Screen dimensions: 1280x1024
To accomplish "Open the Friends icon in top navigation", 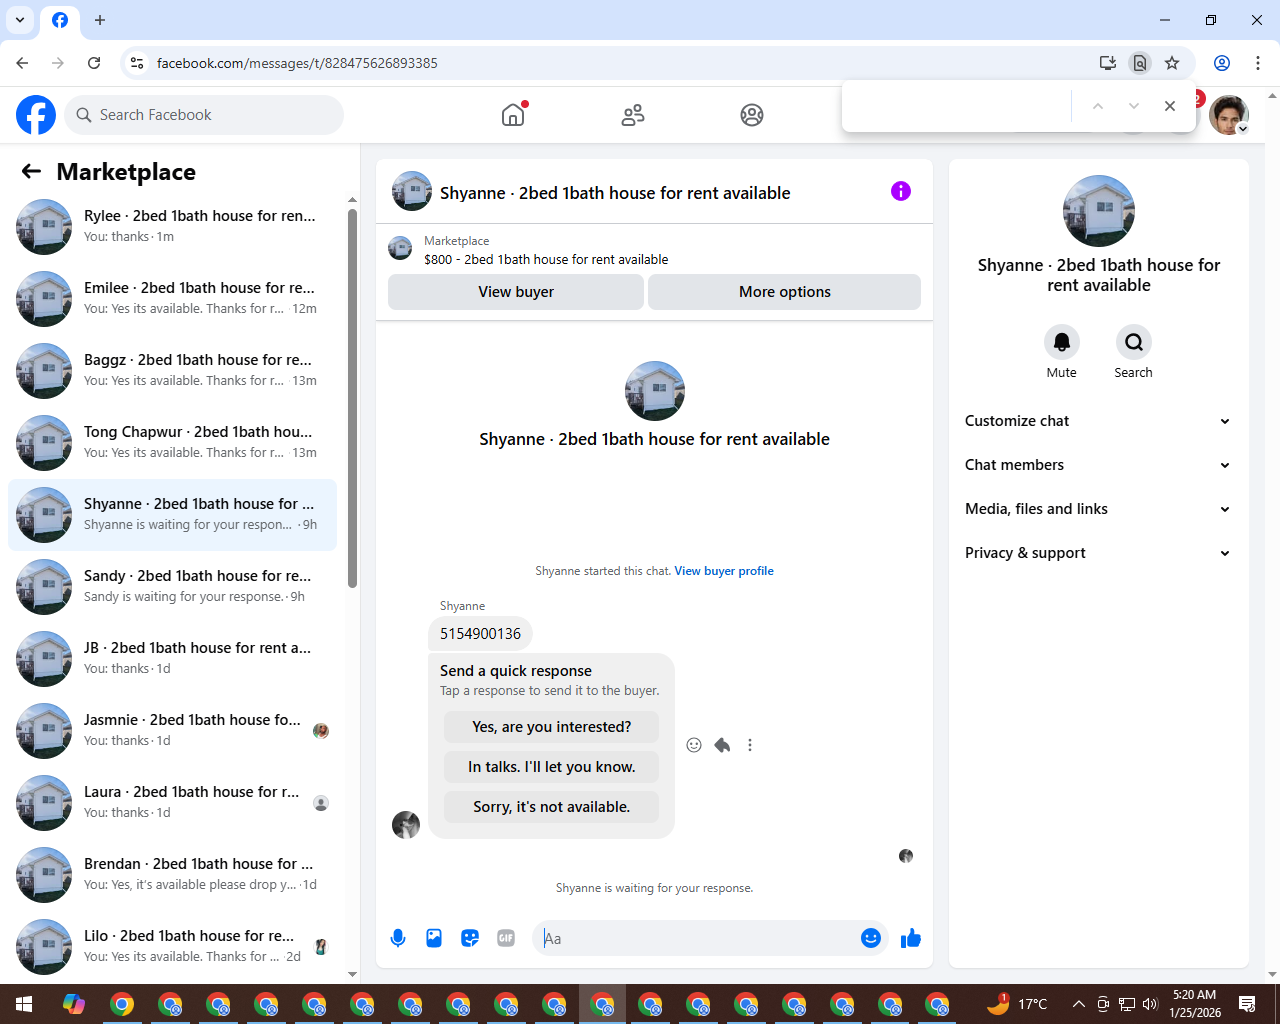I will [633, 115].
